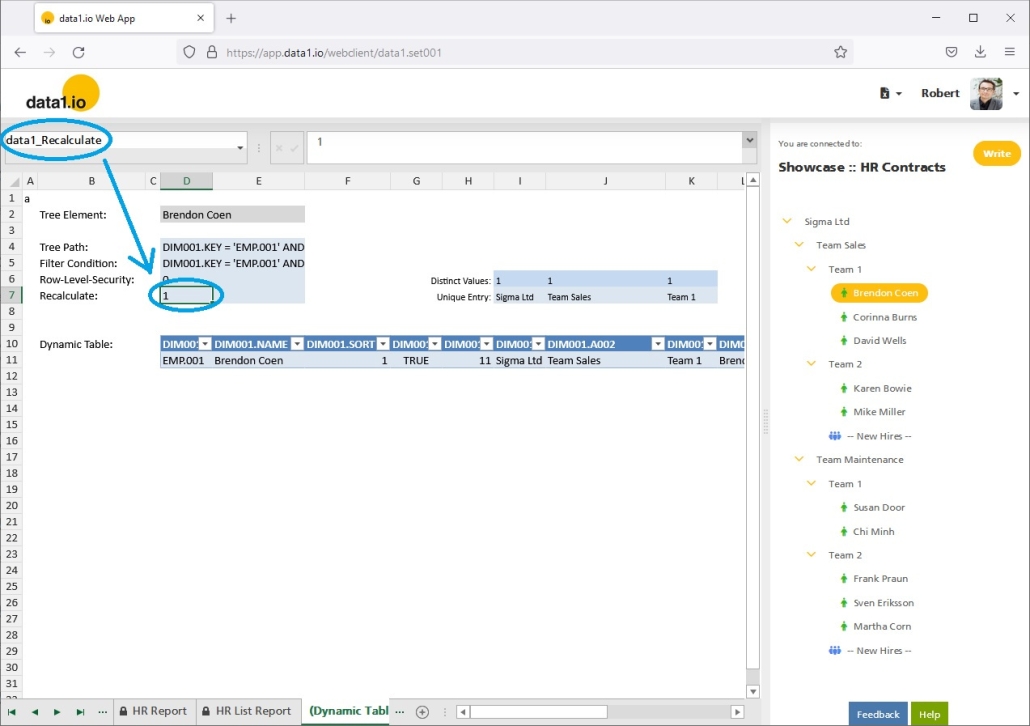Open the Feedback button
This screenshot has height=726, width=1030.
pyautogui.click(x=878, y=714)
